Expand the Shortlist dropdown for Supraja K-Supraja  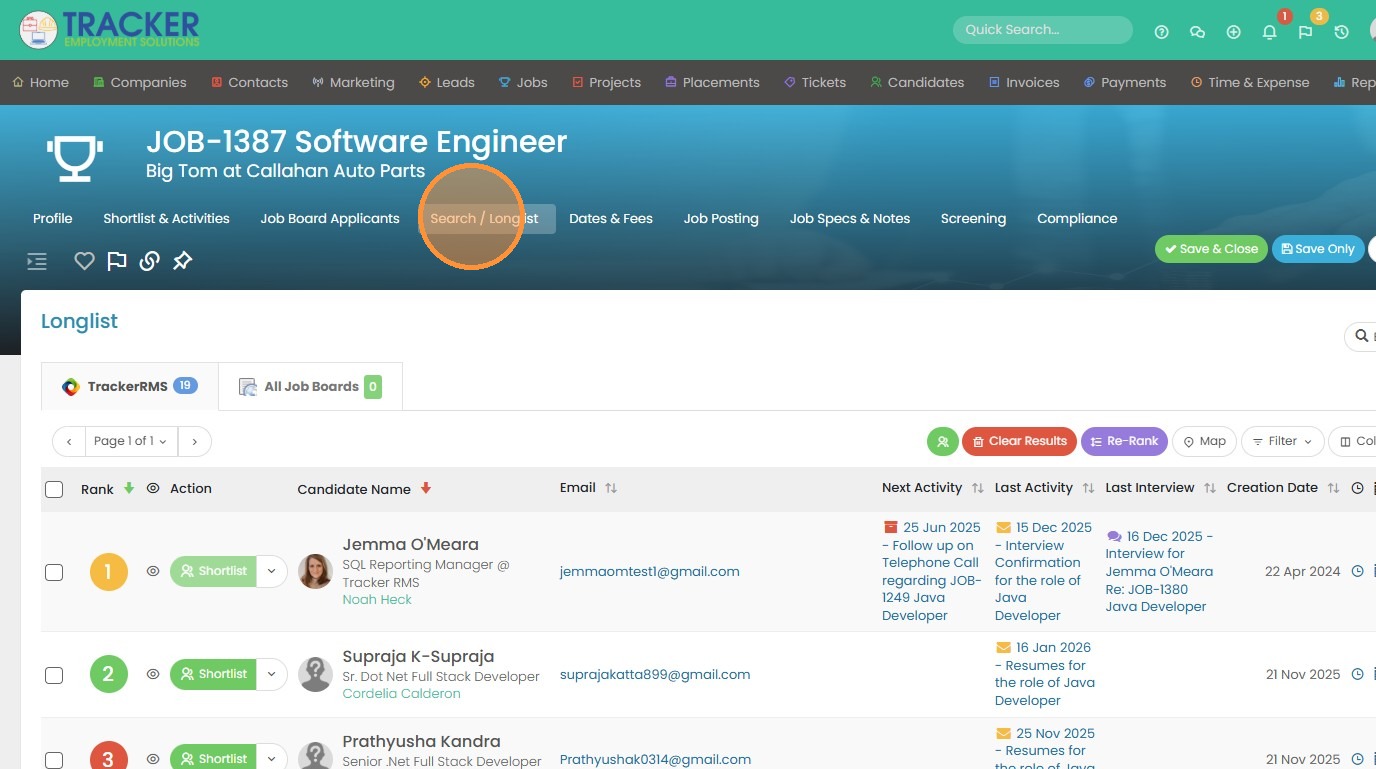click(x=272, y=674)
